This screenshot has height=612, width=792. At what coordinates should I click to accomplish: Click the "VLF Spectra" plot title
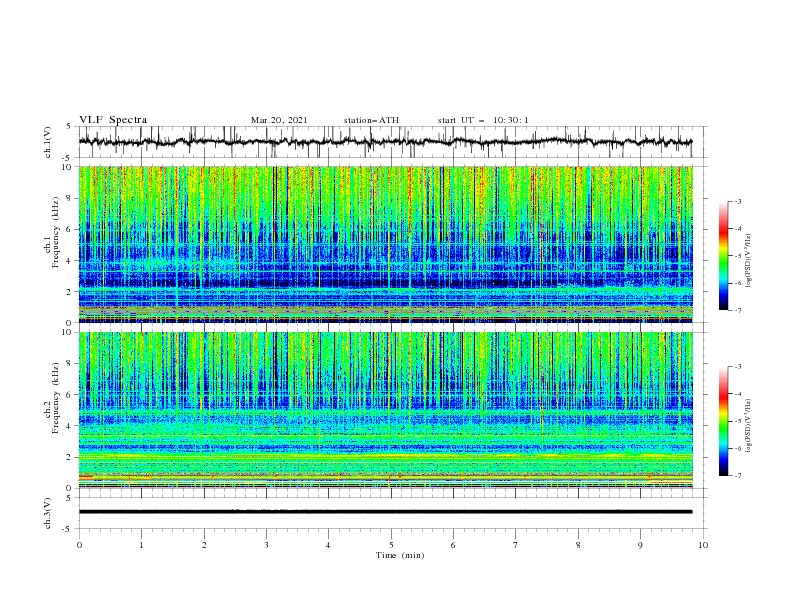[x=113, y=120]
